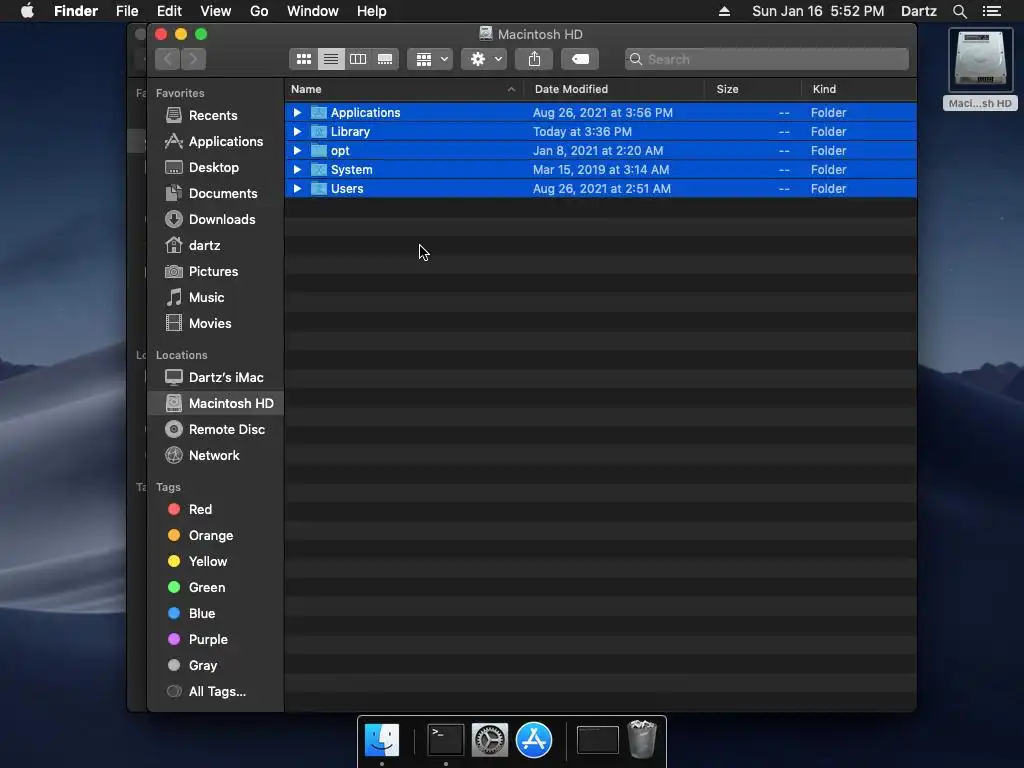Open the Trash in the Dock

tap(642, 739)
